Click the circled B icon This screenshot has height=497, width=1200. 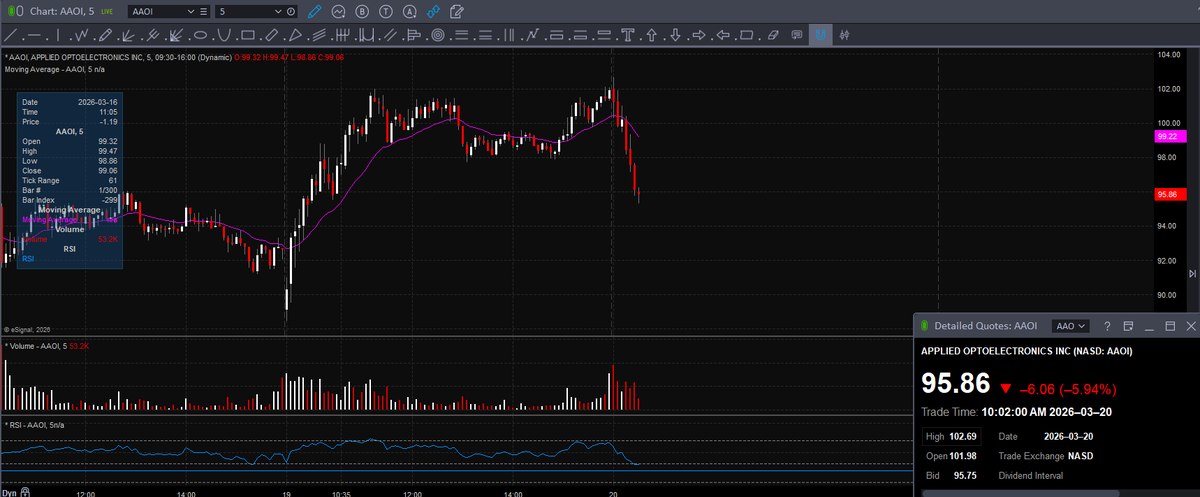click(361, 11)
